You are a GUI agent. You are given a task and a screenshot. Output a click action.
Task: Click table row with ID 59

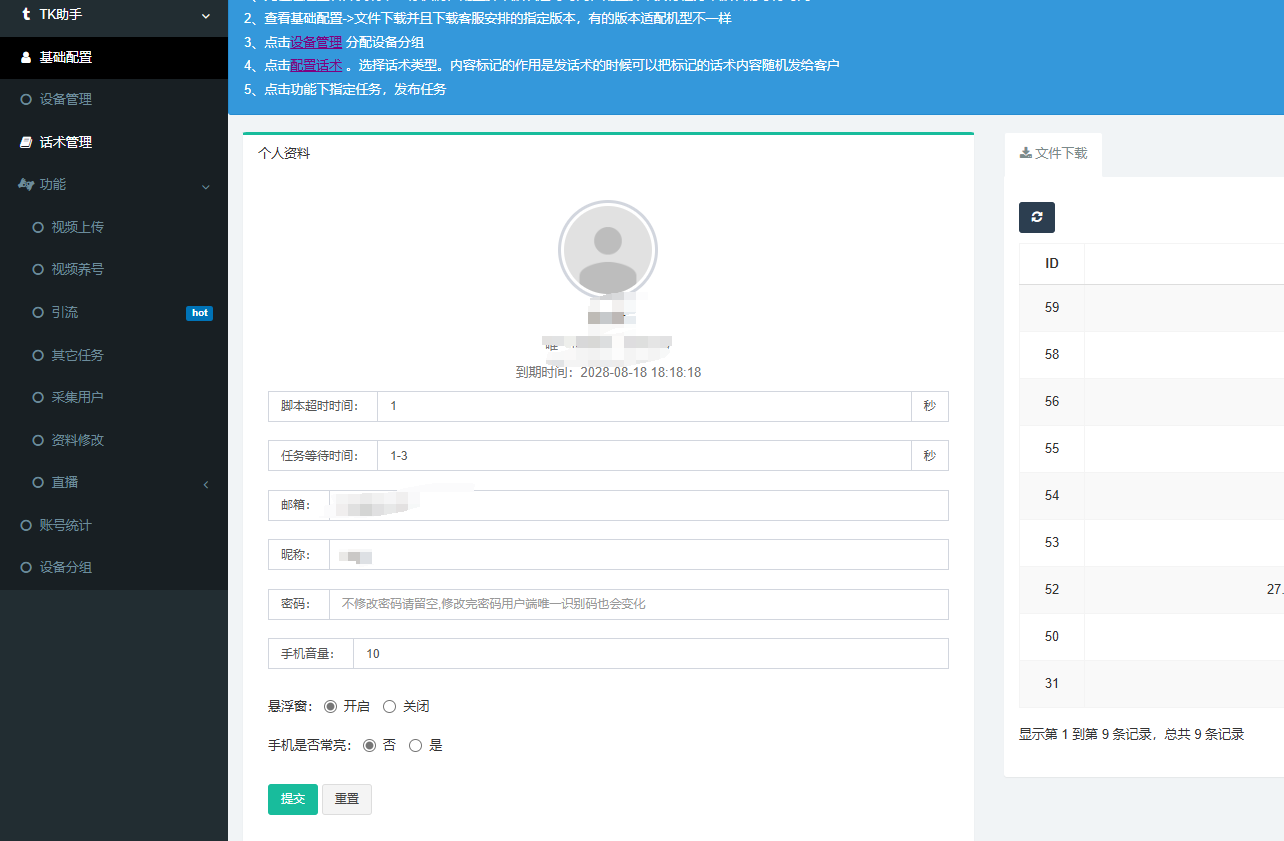click(x=1152, y=307)
